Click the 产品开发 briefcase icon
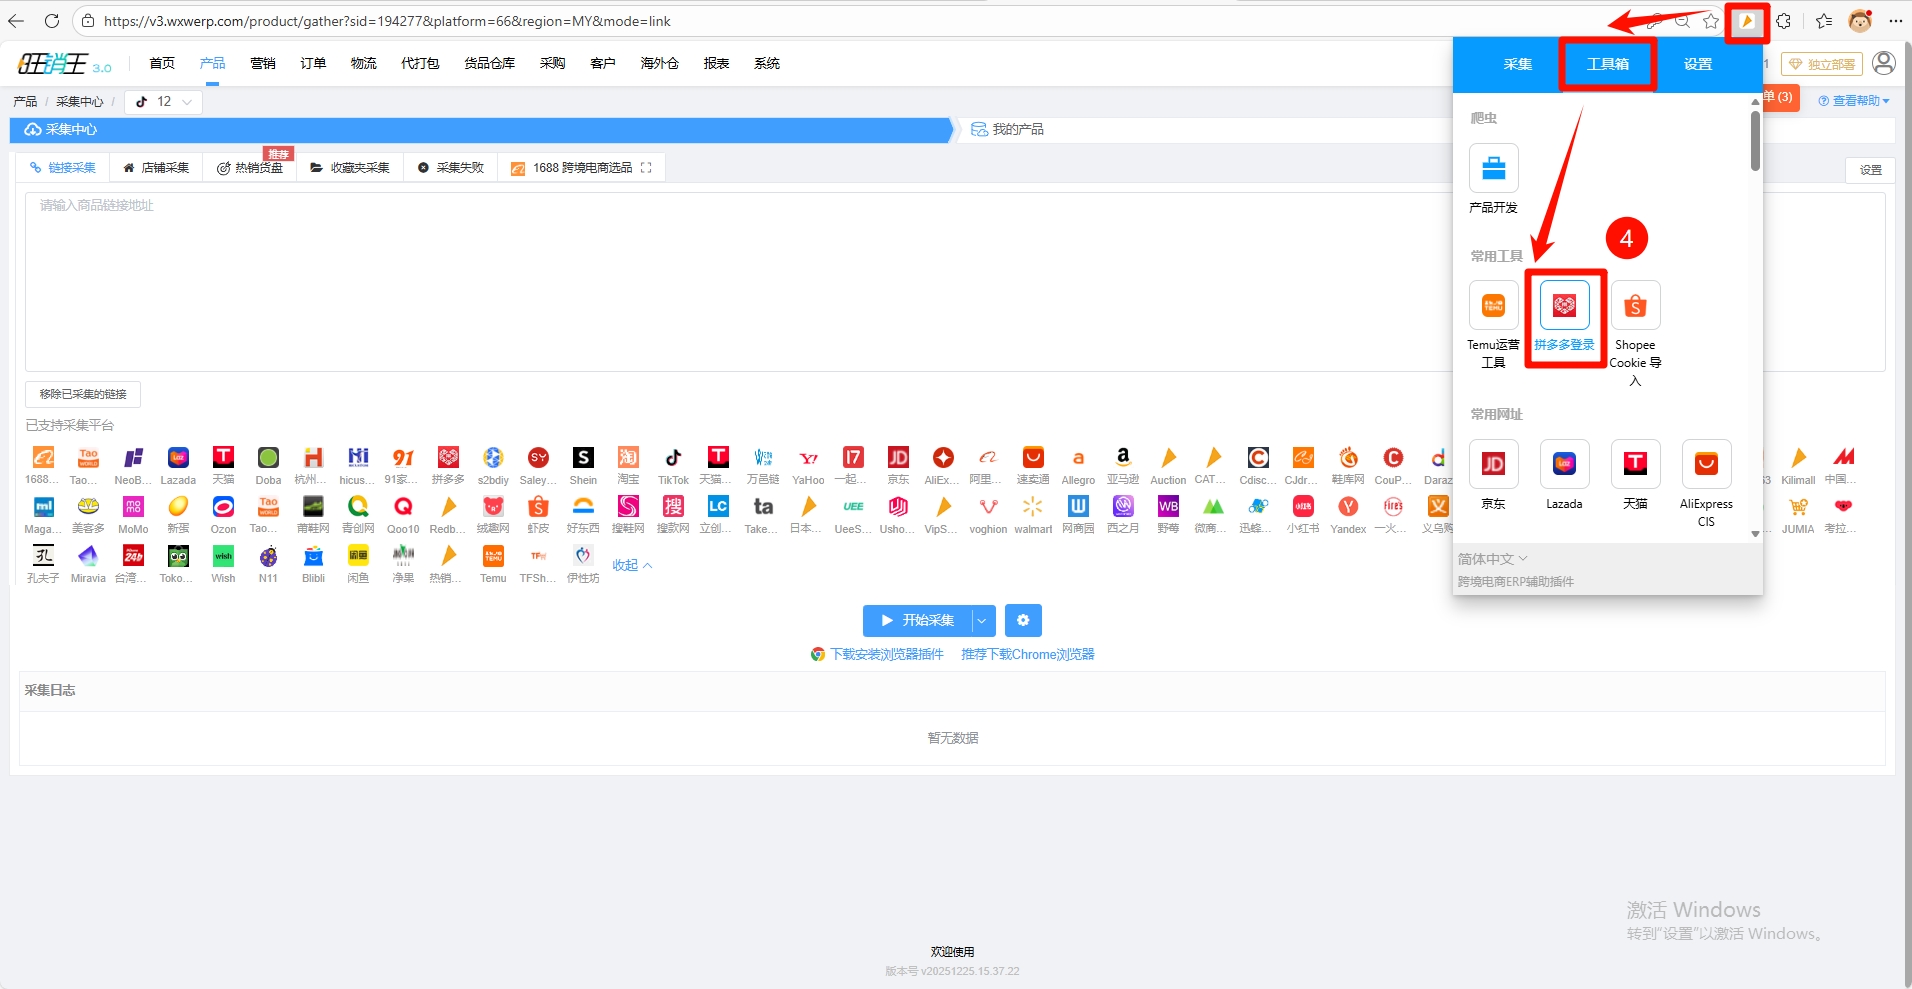Viewport: 1912px width, 989px height. (x=1493, y=169)
